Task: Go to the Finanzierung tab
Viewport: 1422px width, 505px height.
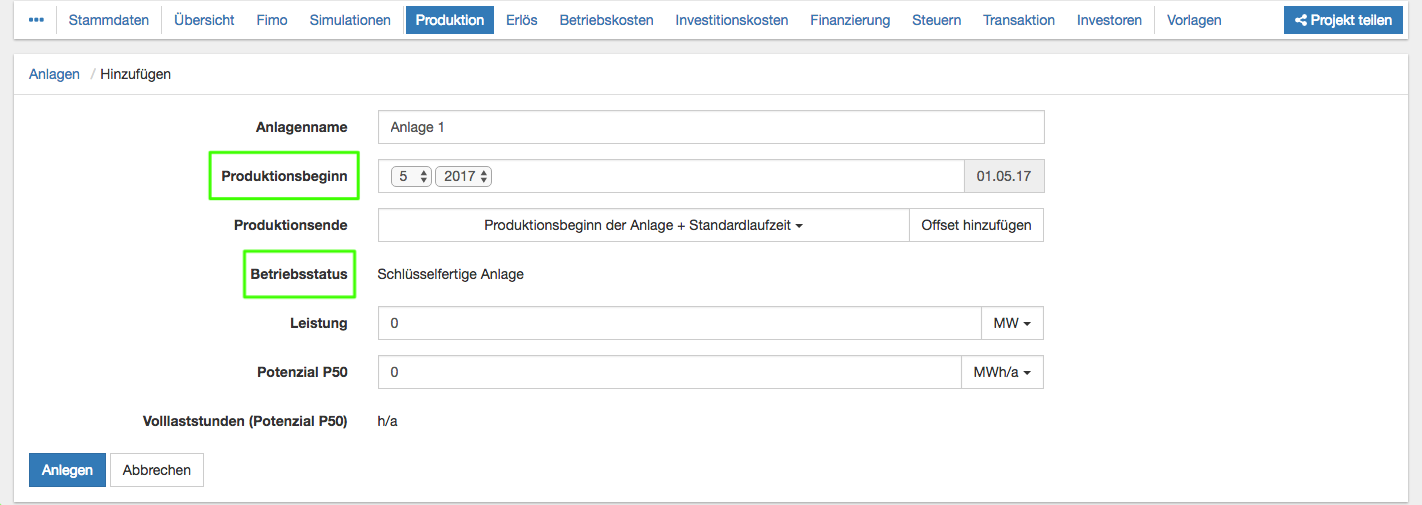Action: point(850,20)
